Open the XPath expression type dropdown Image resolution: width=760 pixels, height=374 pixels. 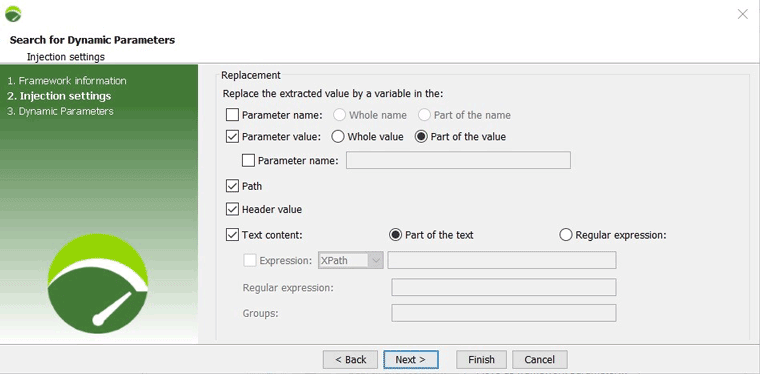pyautogui.click(x=350, y=260)
